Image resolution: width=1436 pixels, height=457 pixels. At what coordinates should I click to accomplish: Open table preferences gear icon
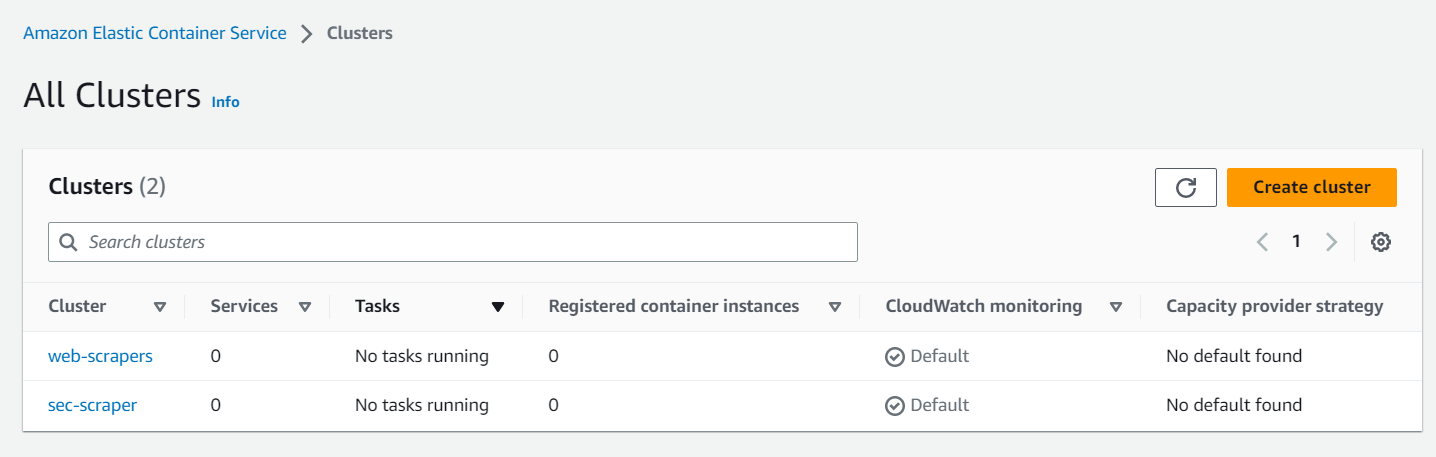tap(1381, 242)
